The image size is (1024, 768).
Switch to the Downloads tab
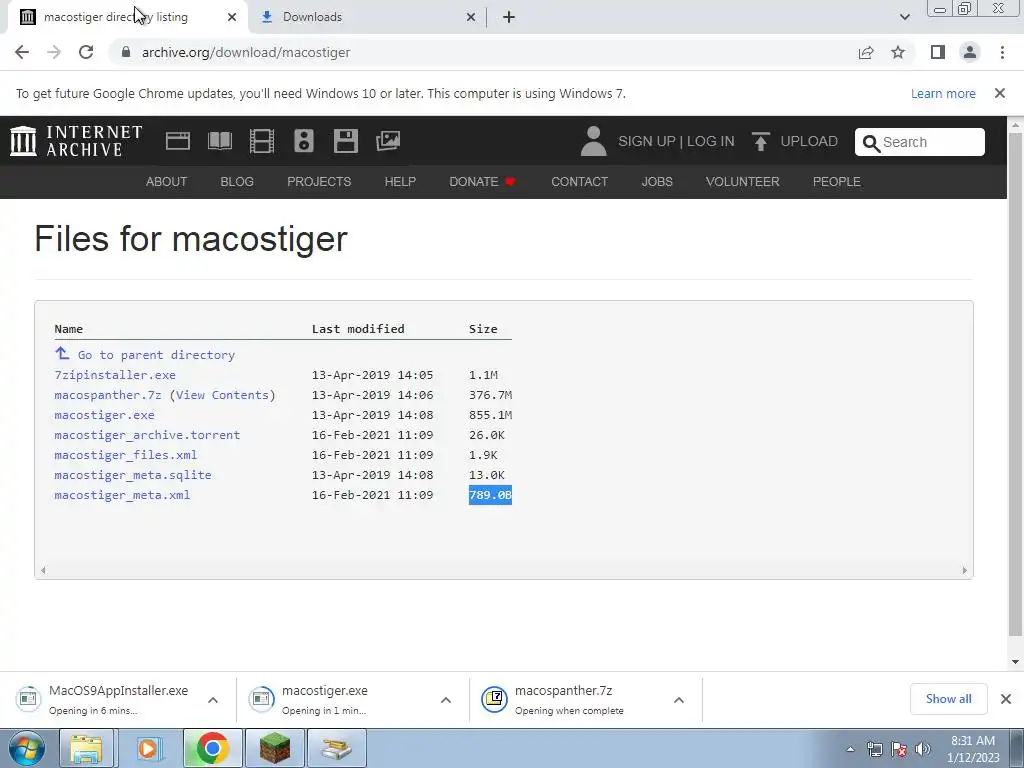click(368, 17)
